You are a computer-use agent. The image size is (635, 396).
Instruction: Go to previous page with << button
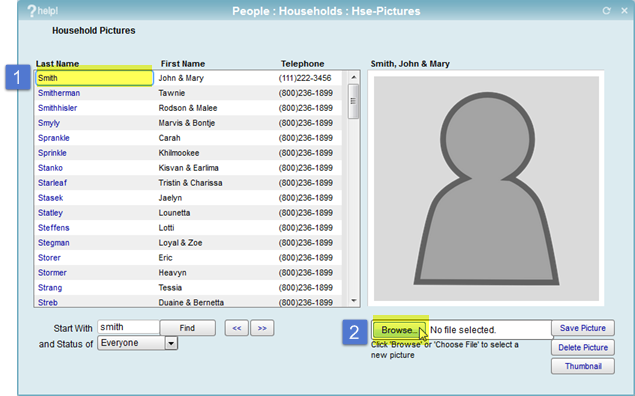[237, 328]
